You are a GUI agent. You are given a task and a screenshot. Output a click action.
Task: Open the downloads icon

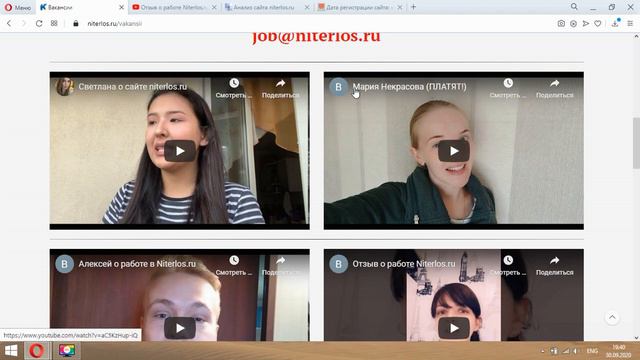pyautogui.click(x=616, y=23)
